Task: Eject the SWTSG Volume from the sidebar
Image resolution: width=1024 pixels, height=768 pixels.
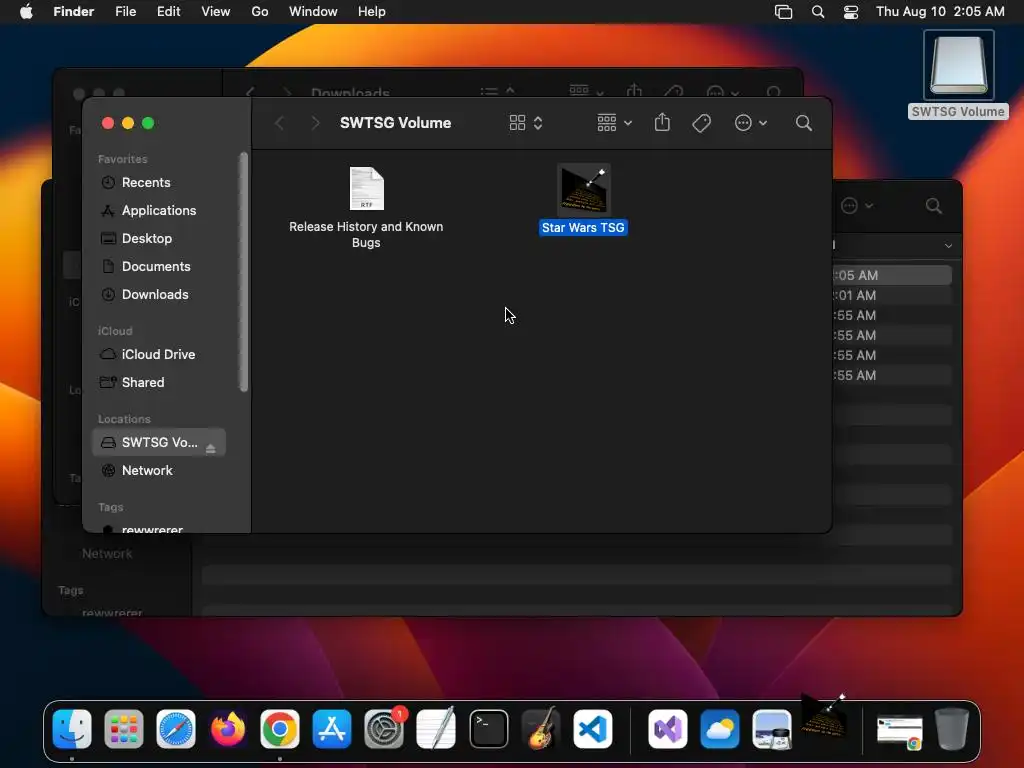Action: 210,448
